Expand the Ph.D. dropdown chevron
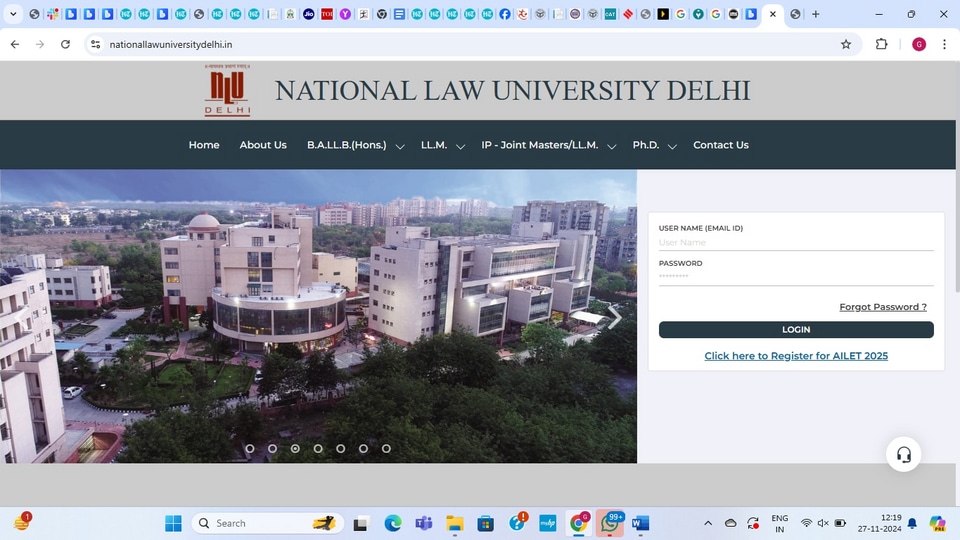The height and width of the screenshot is (540, 960). [672, 146]
